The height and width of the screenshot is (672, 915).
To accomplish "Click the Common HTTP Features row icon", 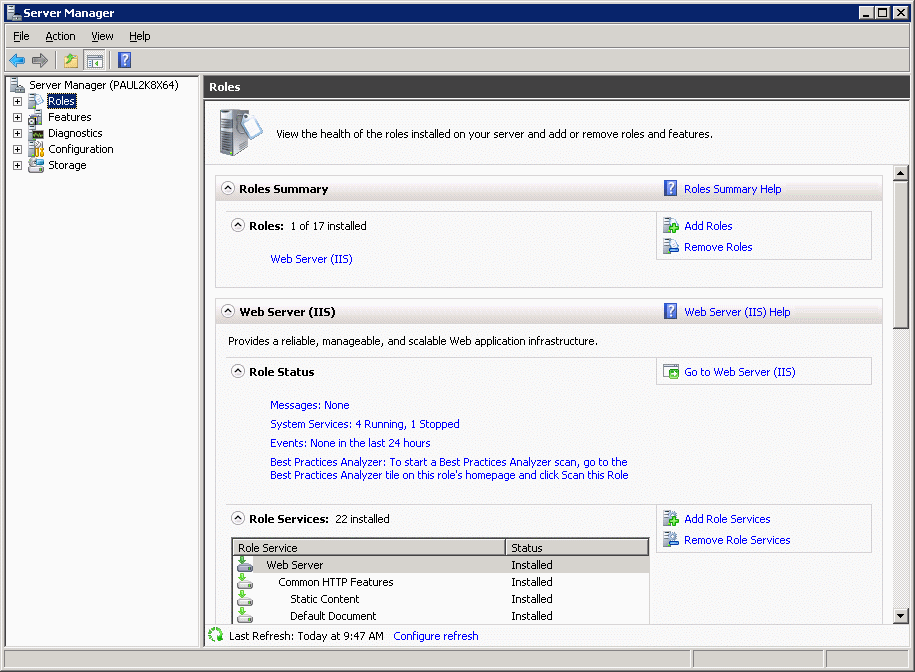I will tap(245, 582).
